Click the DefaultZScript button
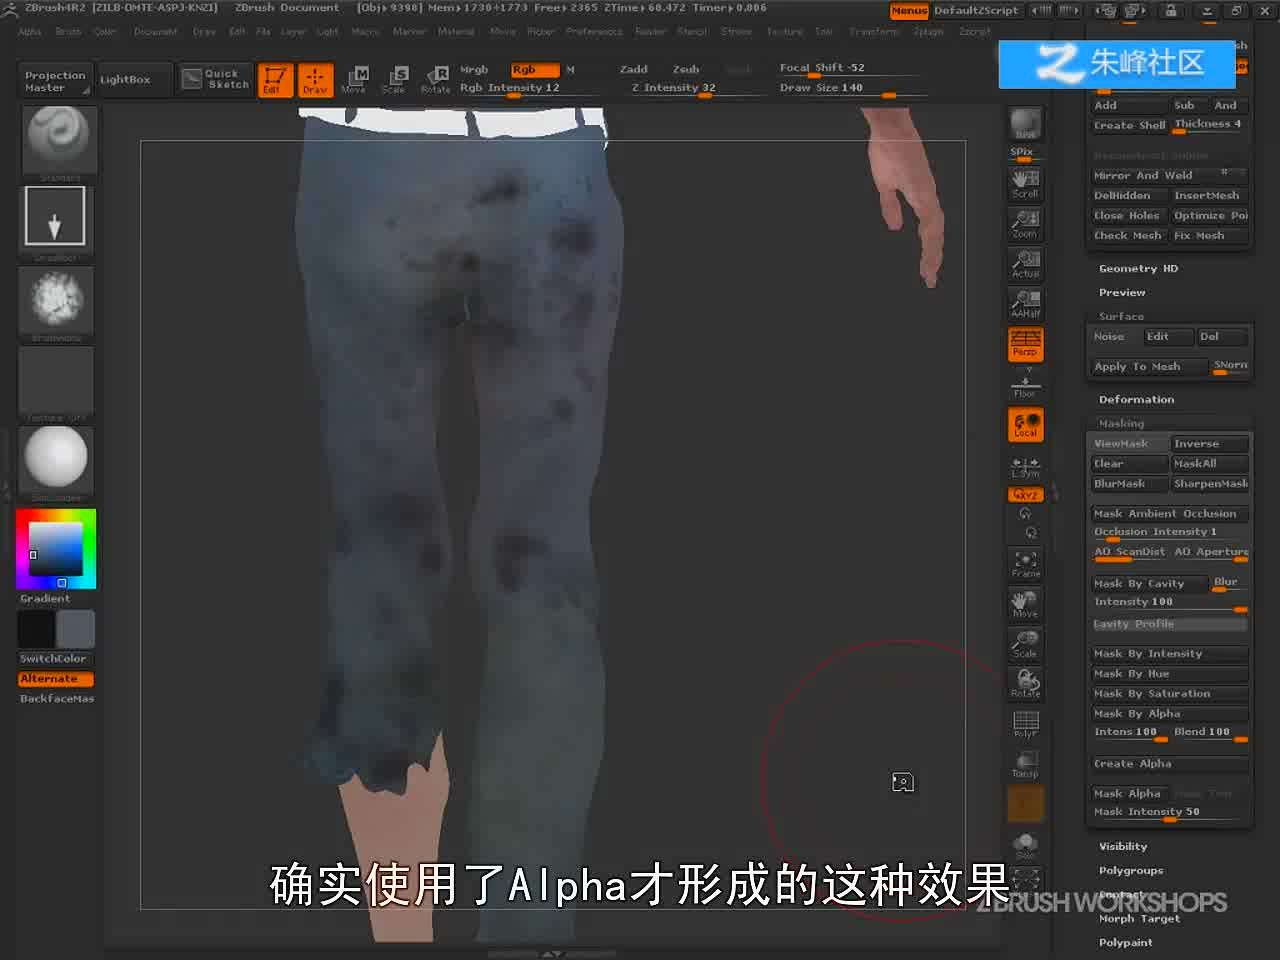This screenshot has width=1280, height=960. [x=976, y=11]
